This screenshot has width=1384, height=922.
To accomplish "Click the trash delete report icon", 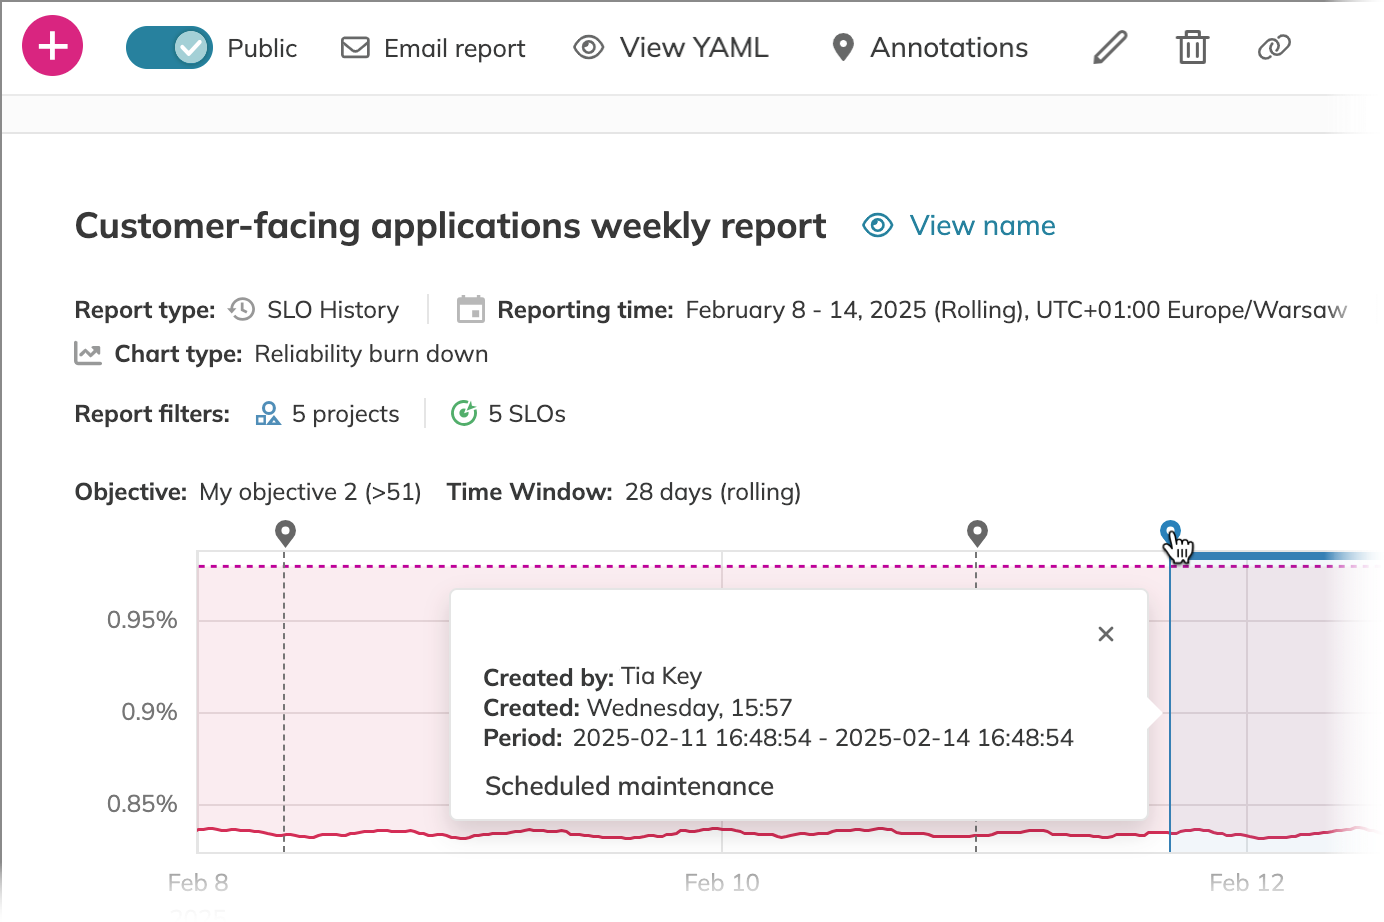I will coord(1192,47).
